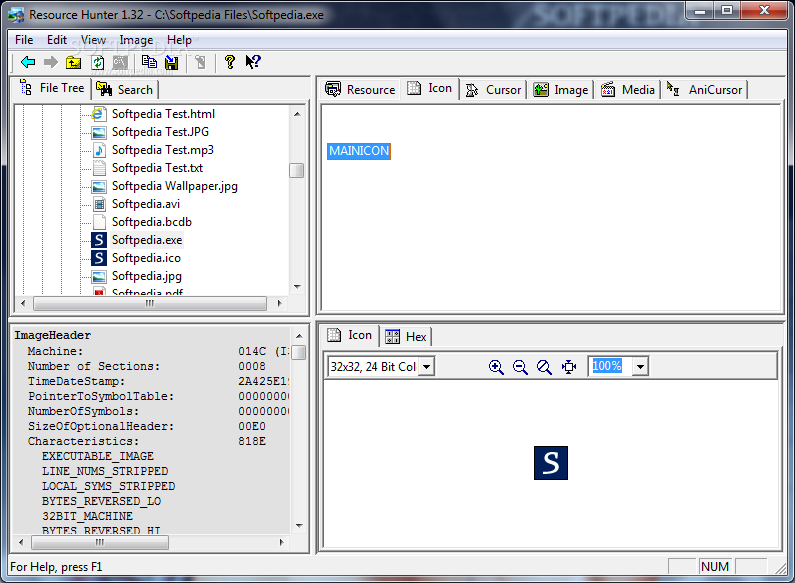Viewport: 795px width, 583px height.
Task: Click the EXECUTABLE_IMAGE characteristic line
Action: pyautogui.click(x=98, y=456)
